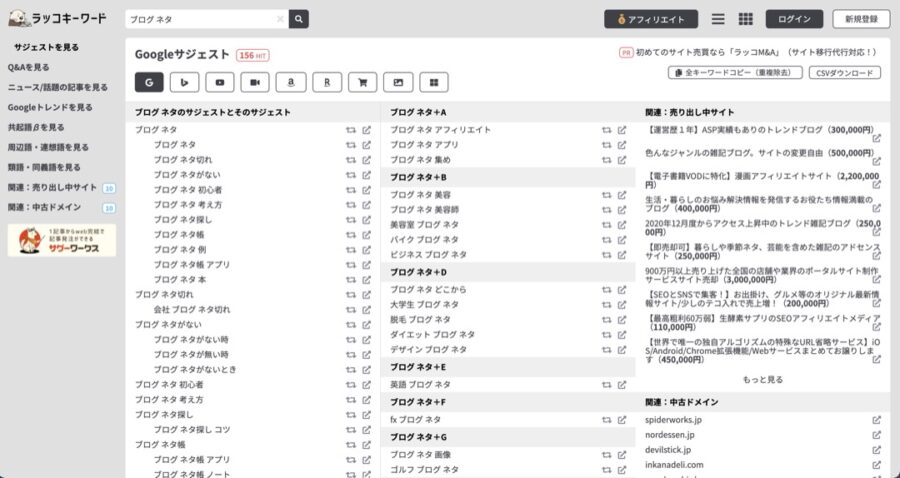Open the 色んなジャンルの雑記ブログ listing
Image resolution: width=900 pixels, height=478 pixels.
pyautogui.click(x=759, y=153)
